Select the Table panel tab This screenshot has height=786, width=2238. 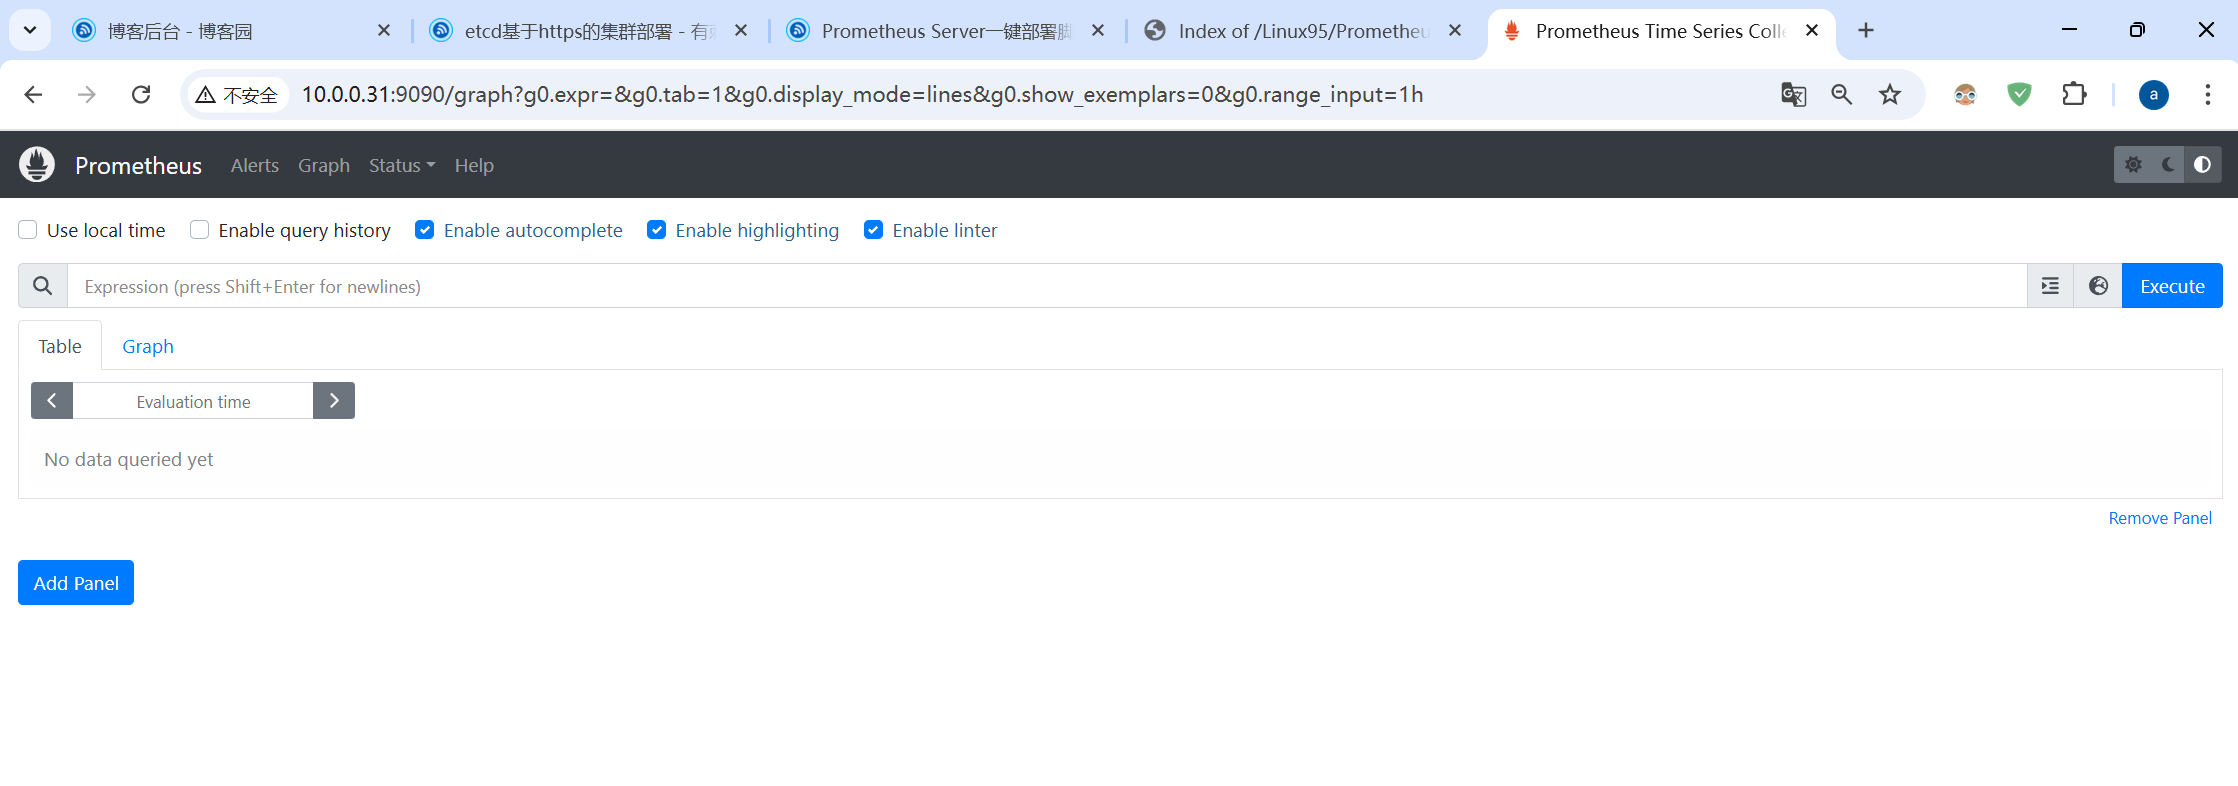[60, 346]
